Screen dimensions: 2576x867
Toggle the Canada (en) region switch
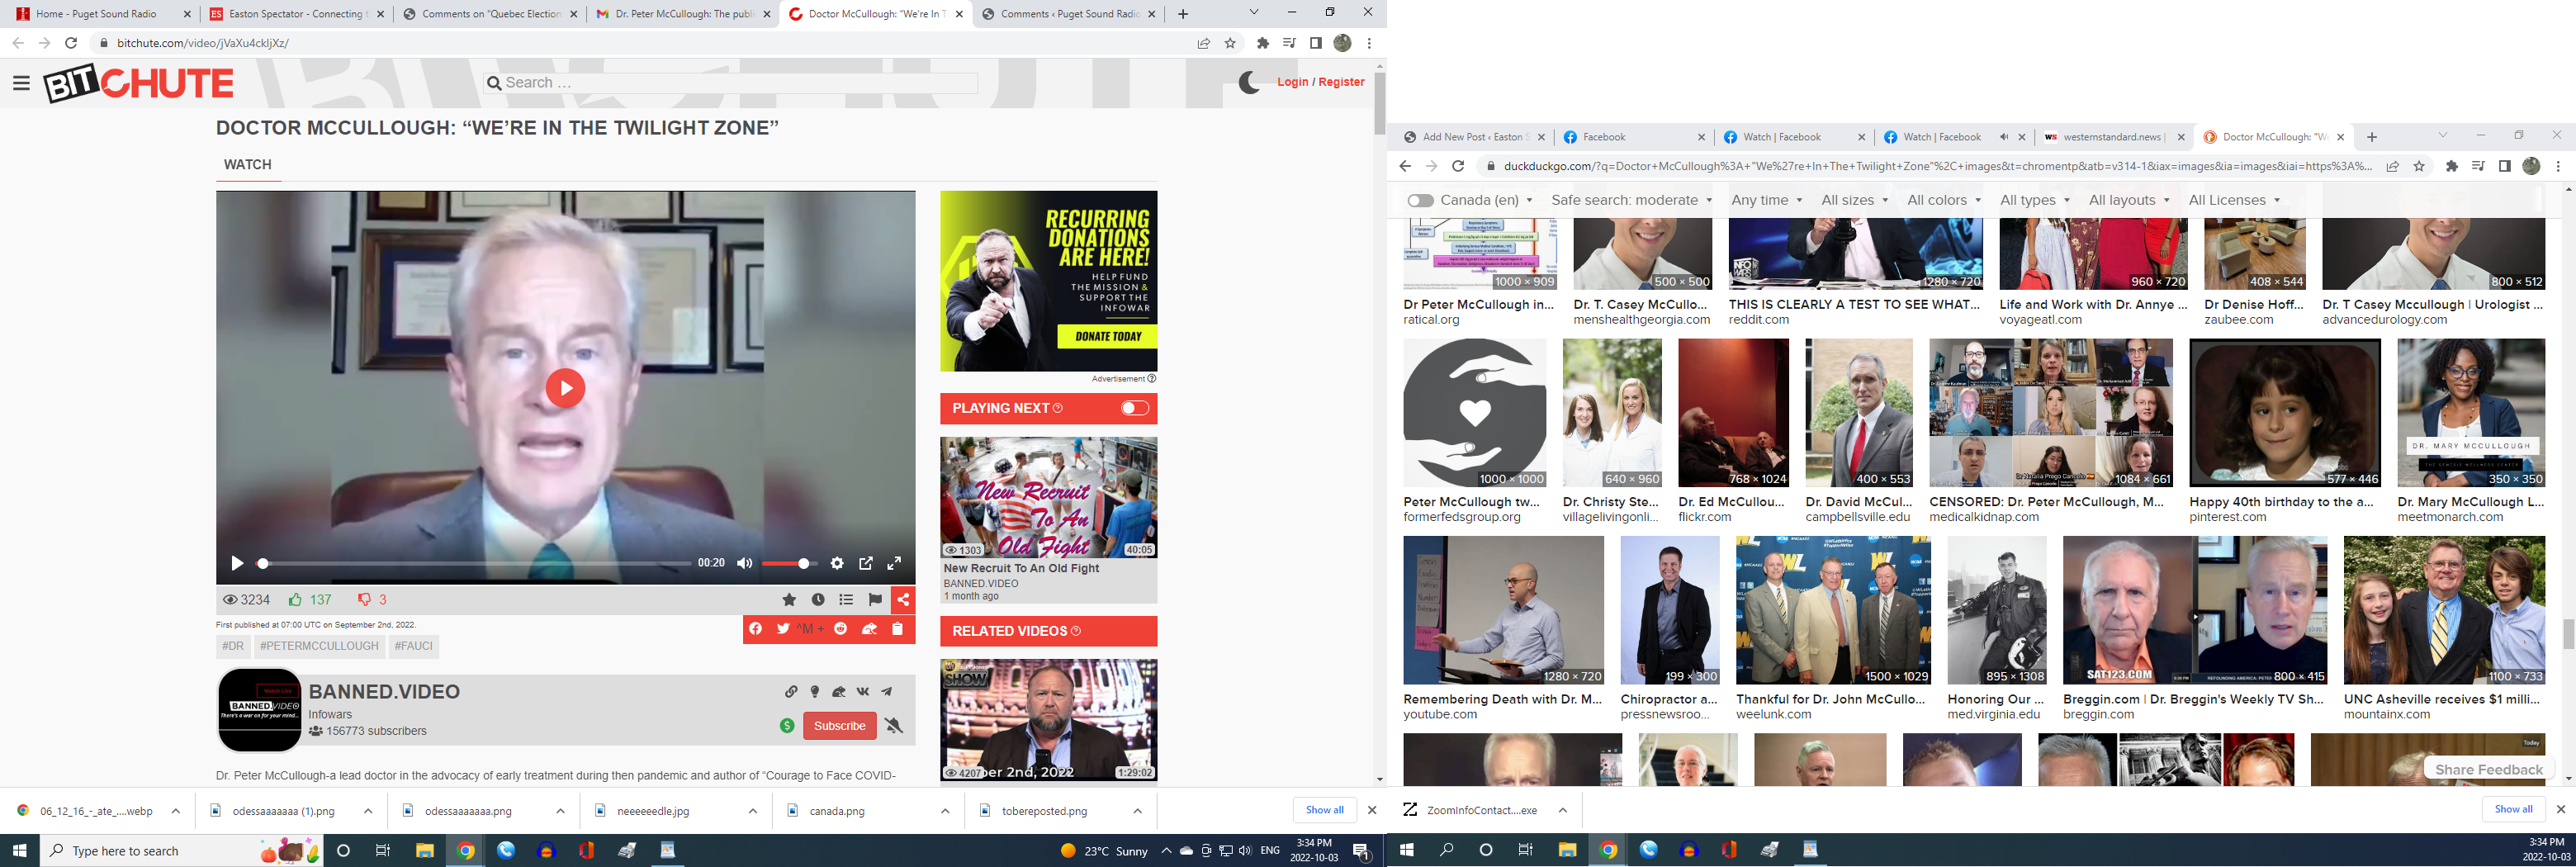[x=1419, y=200]
